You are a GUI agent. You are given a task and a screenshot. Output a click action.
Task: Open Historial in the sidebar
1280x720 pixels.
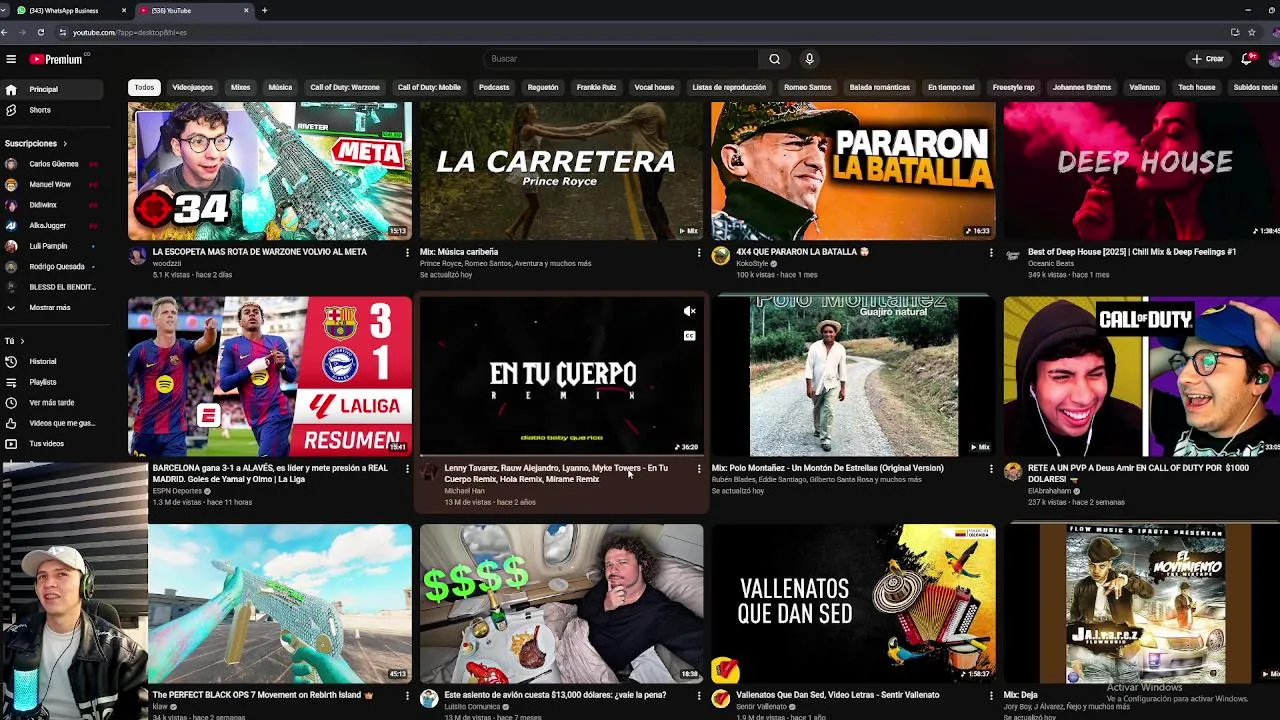point(51,361)
